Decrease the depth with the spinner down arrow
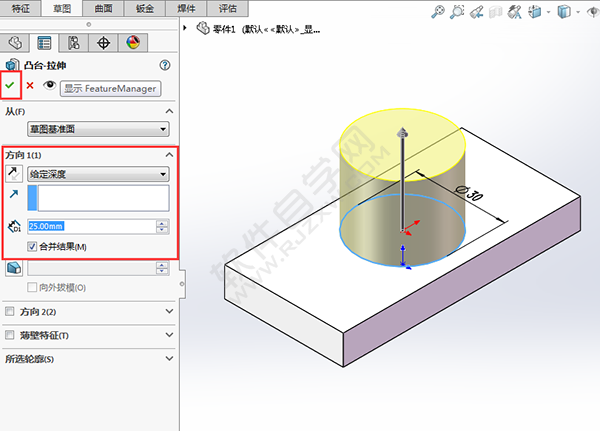The width and height of the screenshot is (600, 431). click(162, 230)
